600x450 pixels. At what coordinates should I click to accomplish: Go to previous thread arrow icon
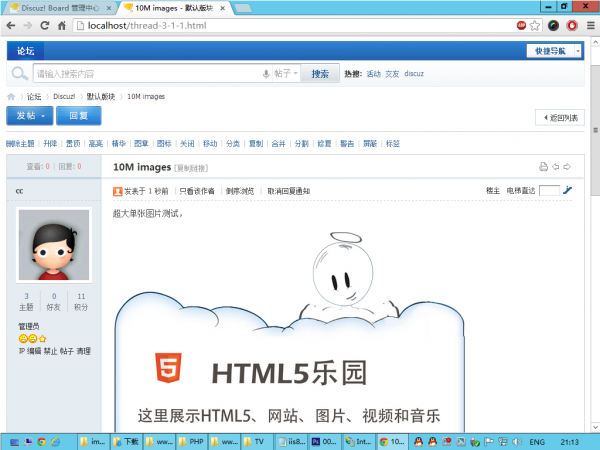pos(556,167)
